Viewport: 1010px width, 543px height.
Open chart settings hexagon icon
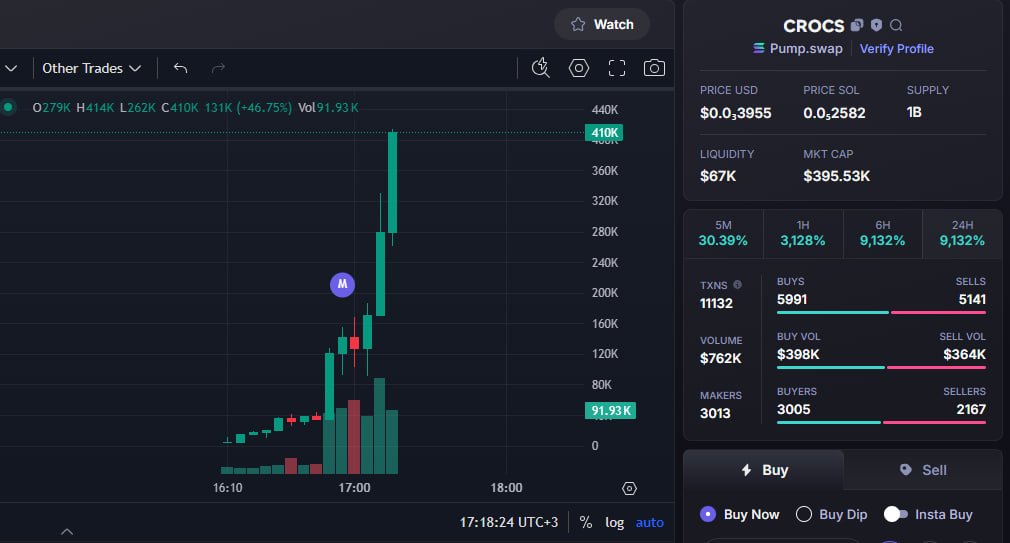coord(578,68)
